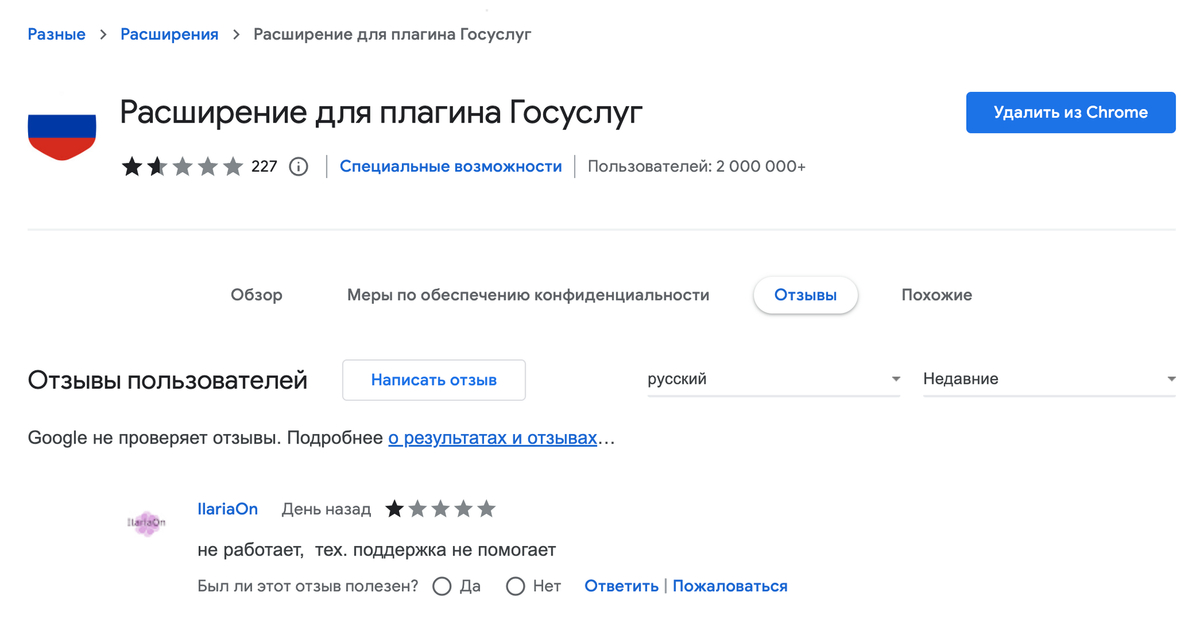The image size is (1200, 628).
Task: Select Да for review helpfulness
Action: point(442,587)
